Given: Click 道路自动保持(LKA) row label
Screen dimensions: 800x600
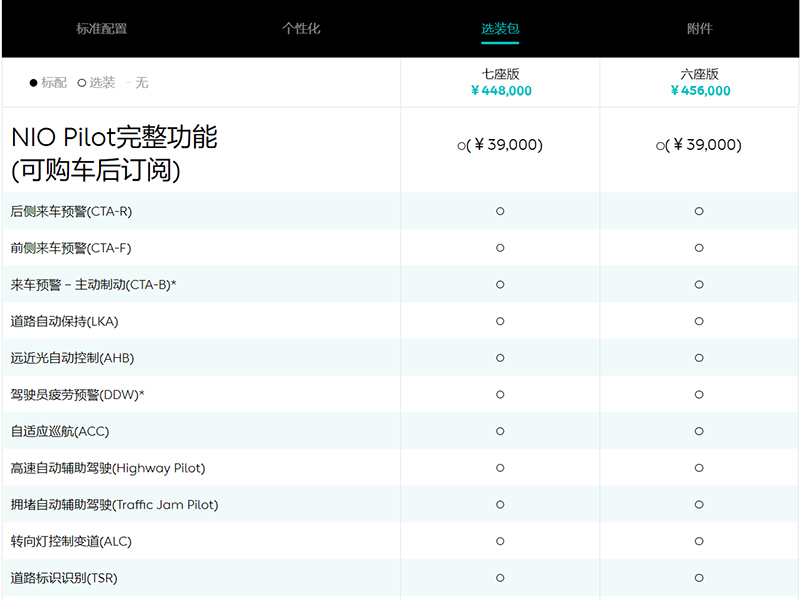Looking at the screenshot, I should pos(64,321).
